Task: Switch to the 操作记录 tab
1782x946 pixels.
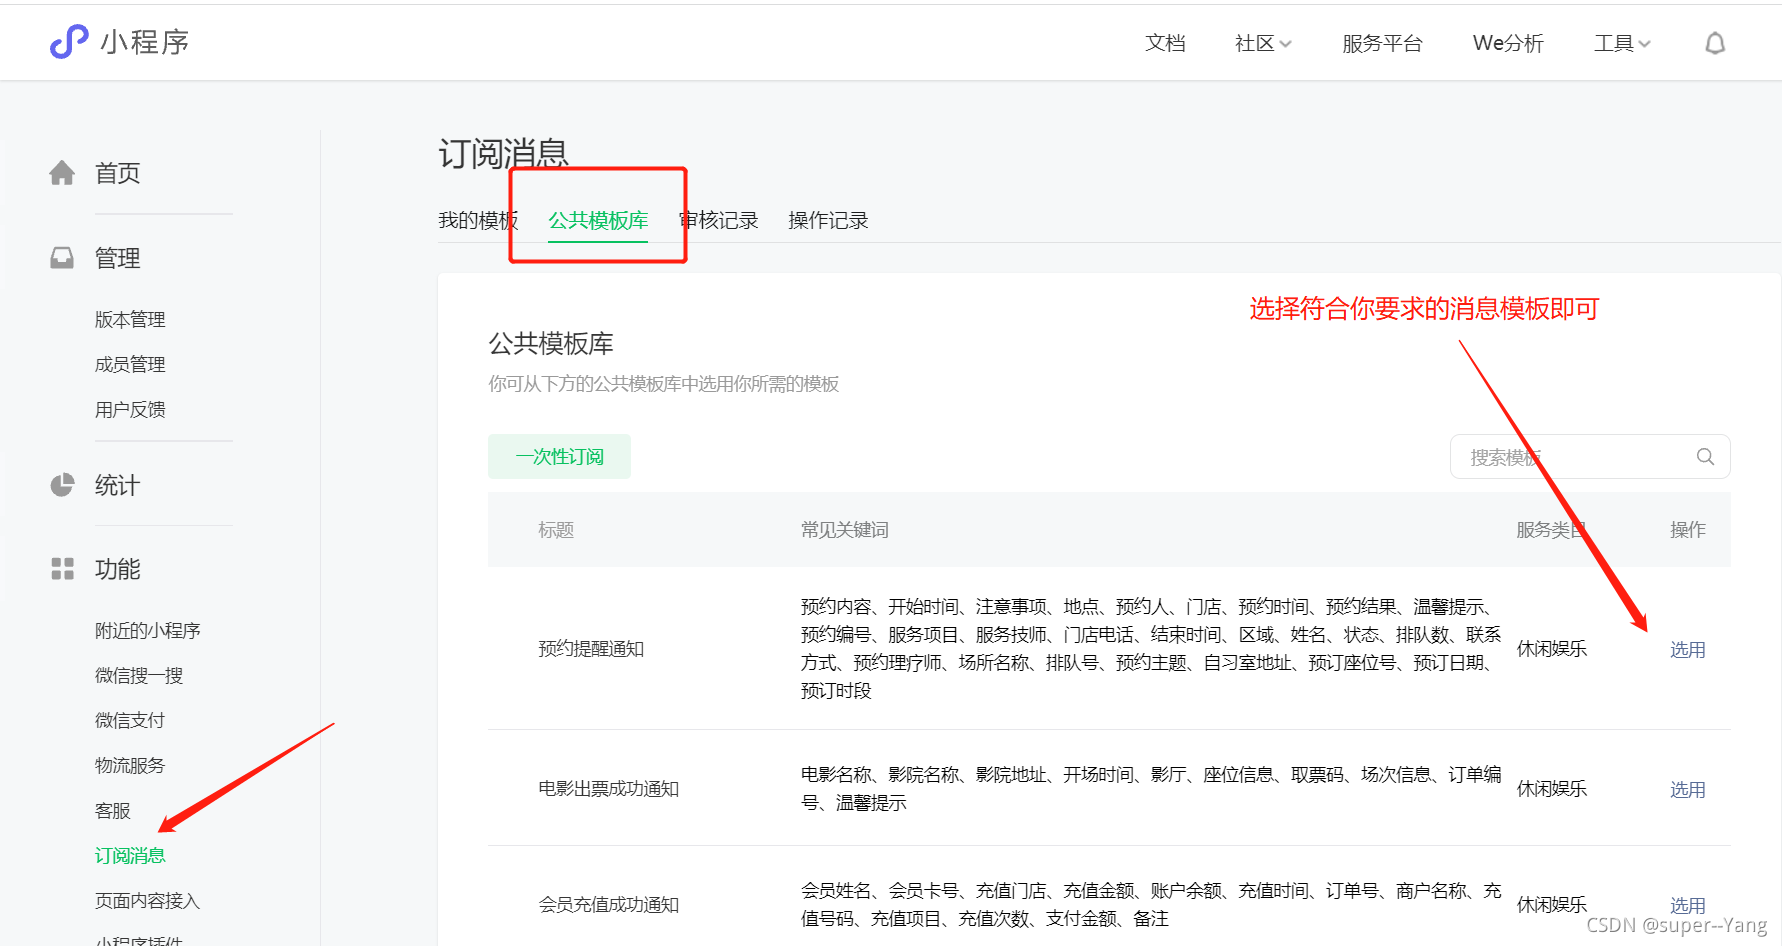Action: [827, 220]
